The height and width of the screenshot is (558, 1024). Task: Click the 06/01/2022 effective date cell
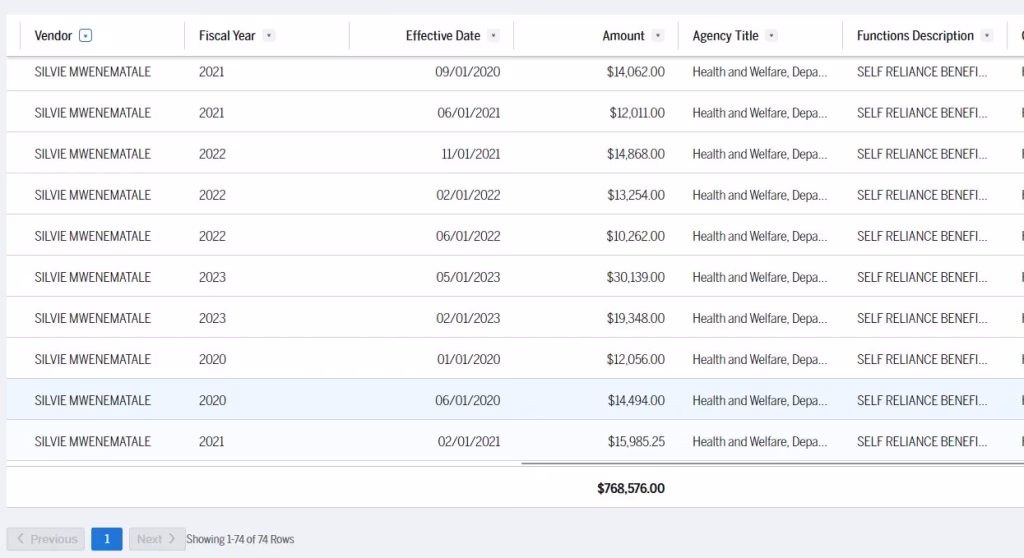468,236
